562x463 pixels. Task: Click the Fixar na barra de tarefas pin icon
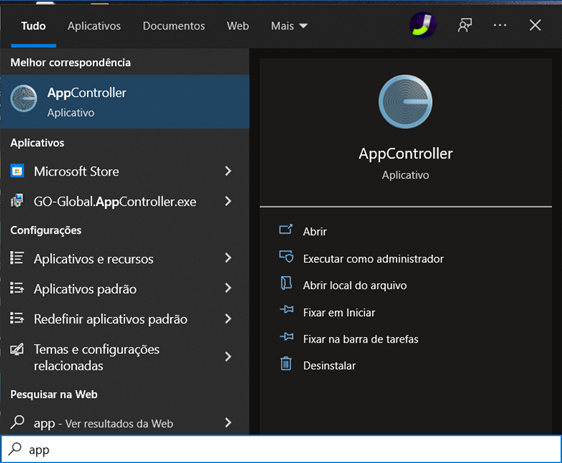[x=286, y=336]
